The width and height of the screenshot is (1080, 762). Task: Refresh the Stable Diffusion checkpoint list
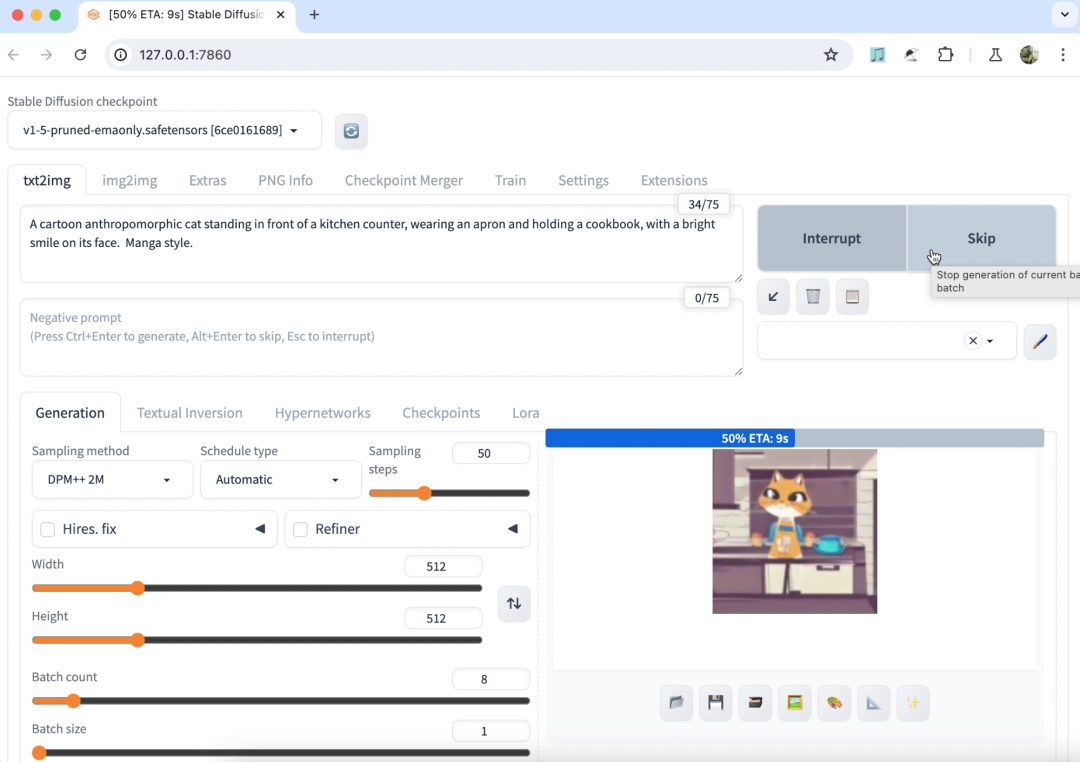click(351, 131)
